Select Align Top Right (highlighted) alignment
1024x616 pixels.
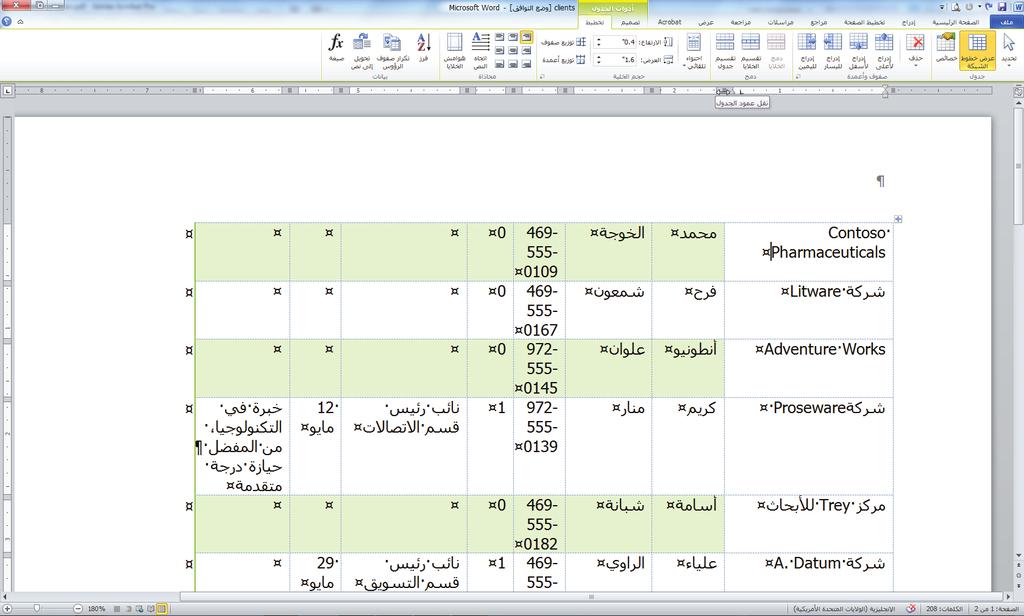tap(526, 37)
